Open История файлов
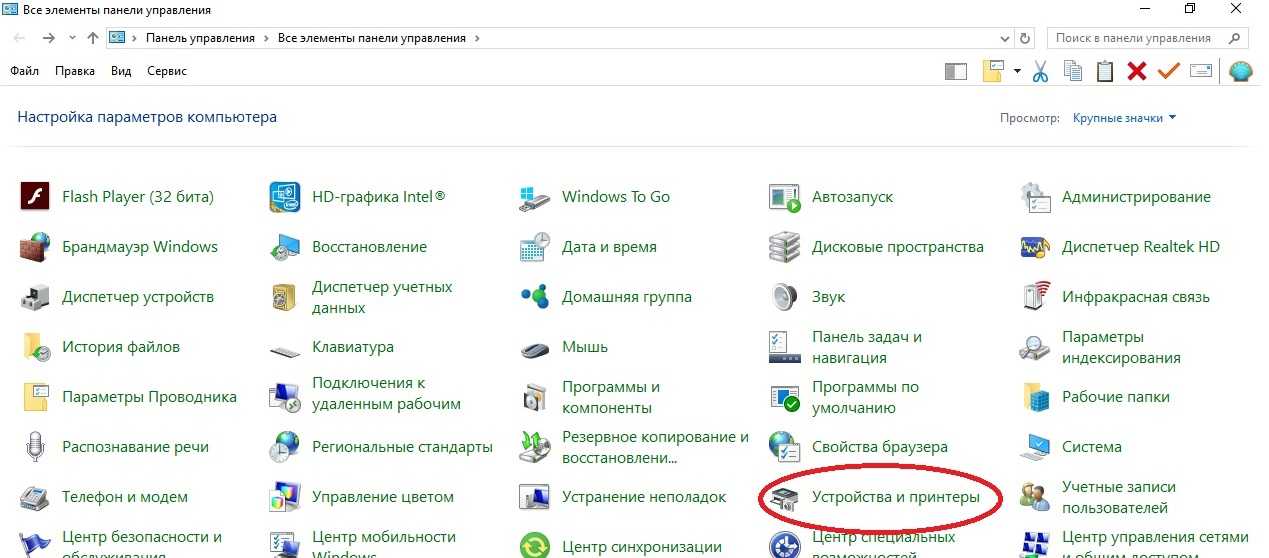The height and width of the screenshot is (558, 1269). (x=100, y=347)
